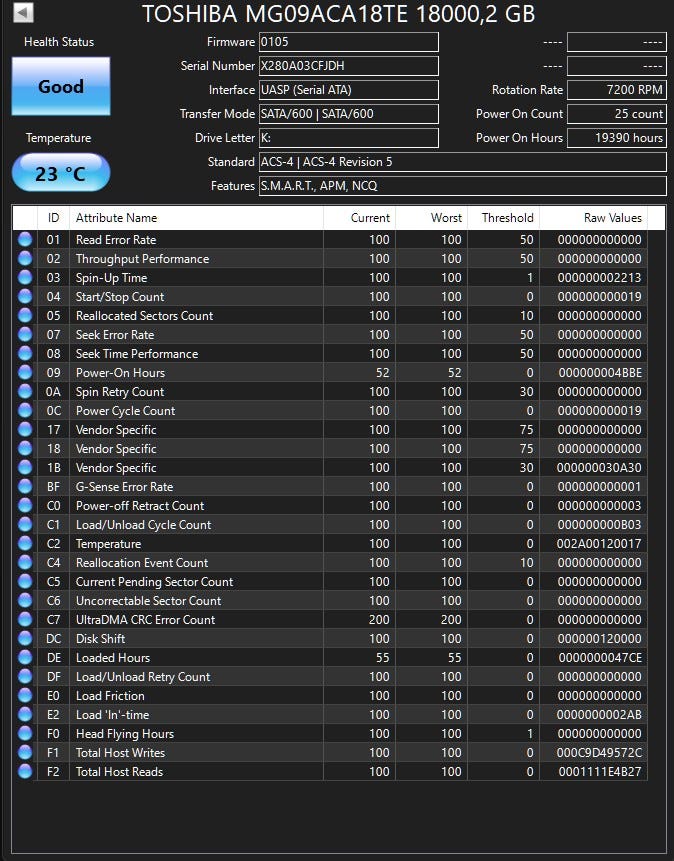Click threshold 75 in row 18
674x861 pixels.
(x=526, y=449)
